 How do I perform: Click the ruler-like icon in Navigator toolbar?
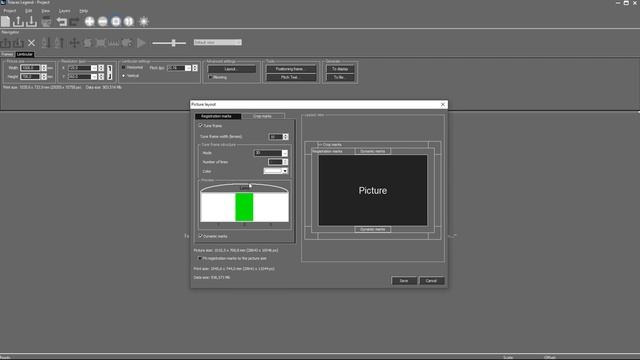point(113,42)
